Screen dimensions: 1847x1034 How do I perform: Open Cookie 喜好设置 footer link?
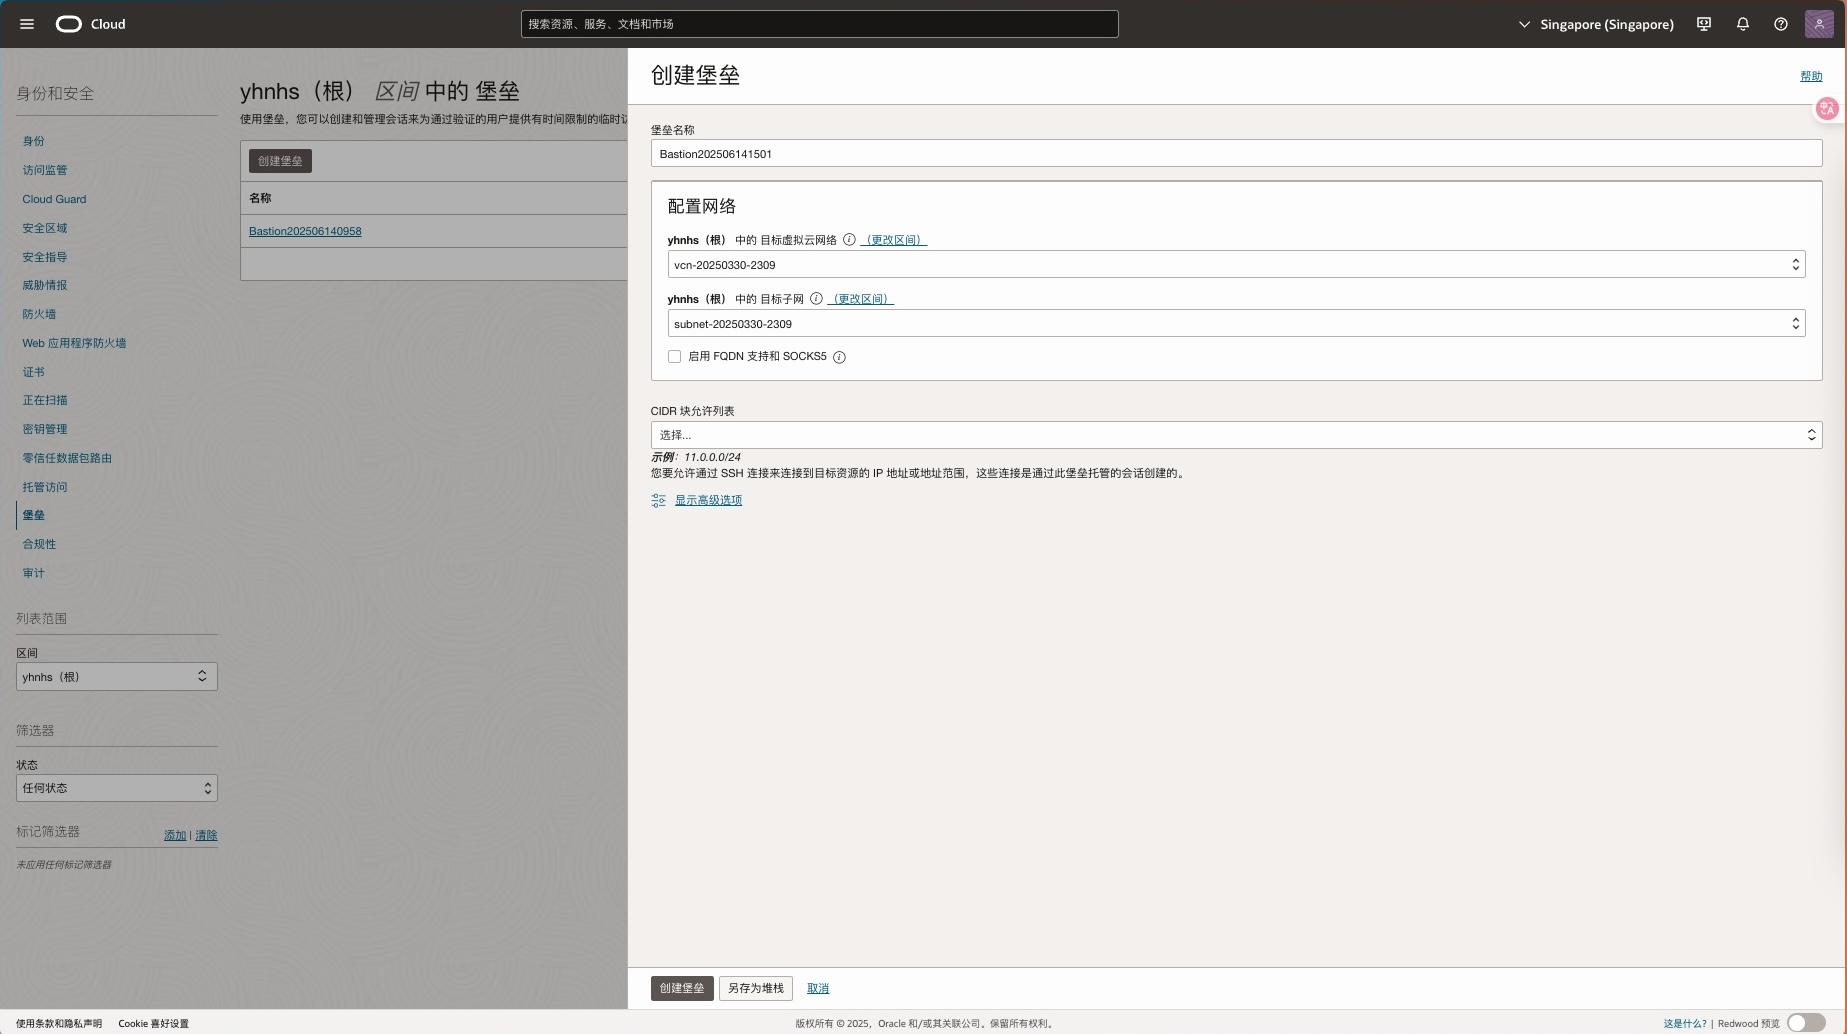[x=153, y=1024]
